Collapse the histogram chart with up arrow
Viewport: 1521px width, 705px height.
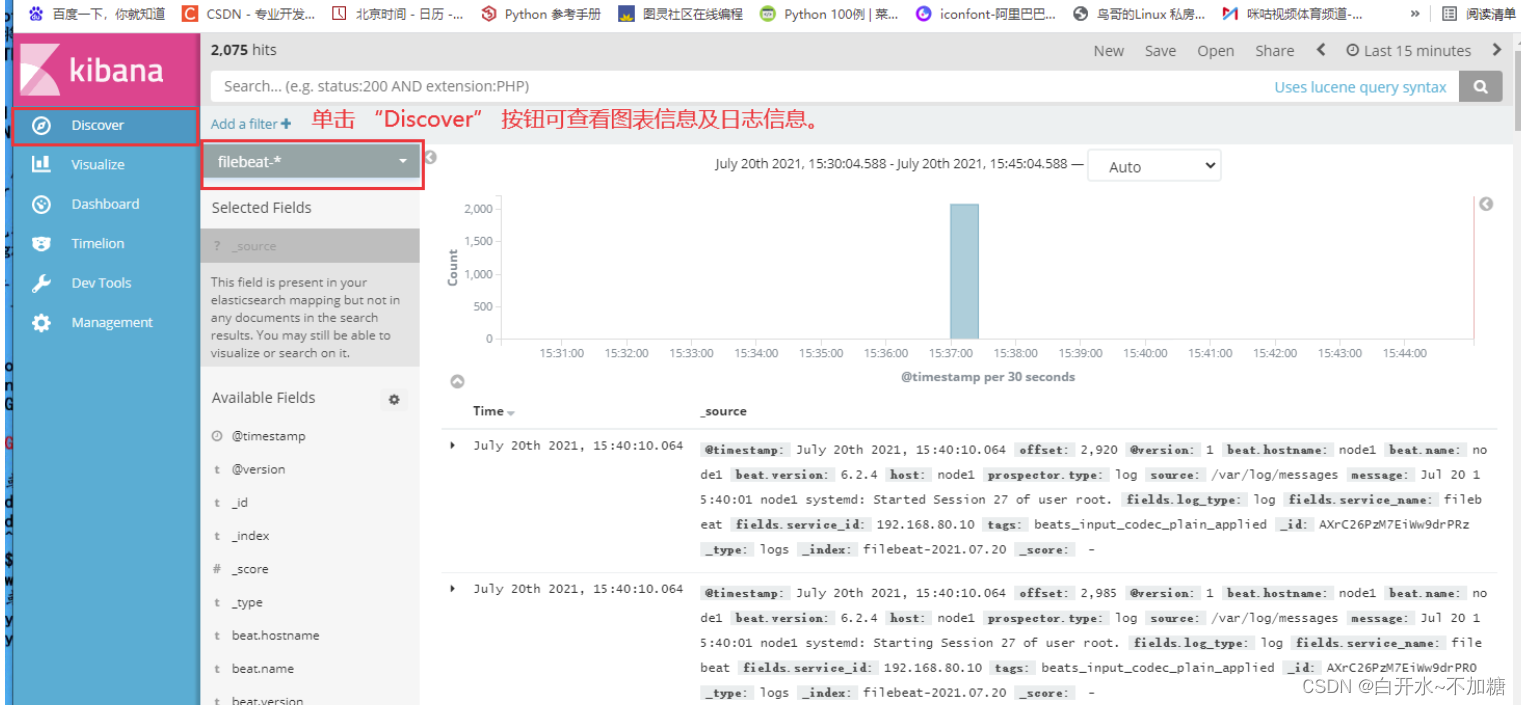pyautogui.click(x=457, y=382)
